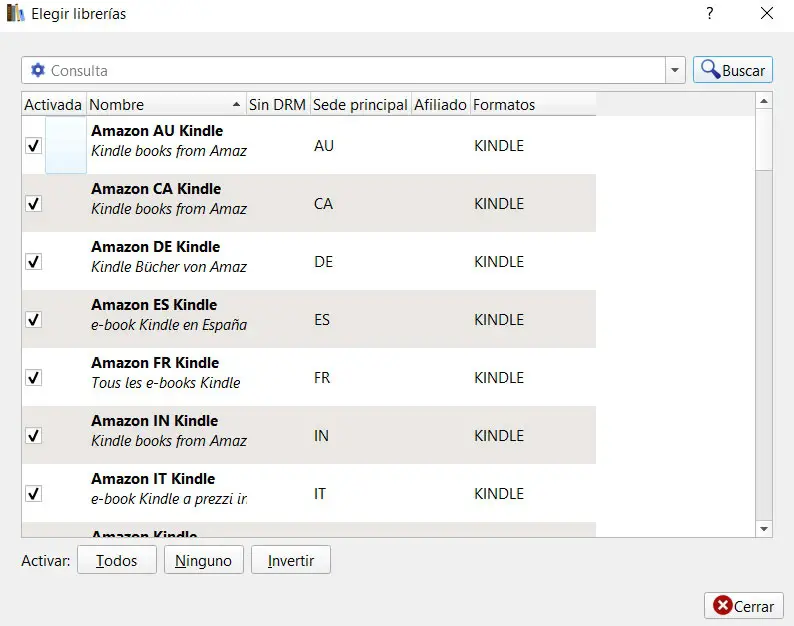Uncheck the Amazon IT Kindle checkbox

(x=33, y=494)
